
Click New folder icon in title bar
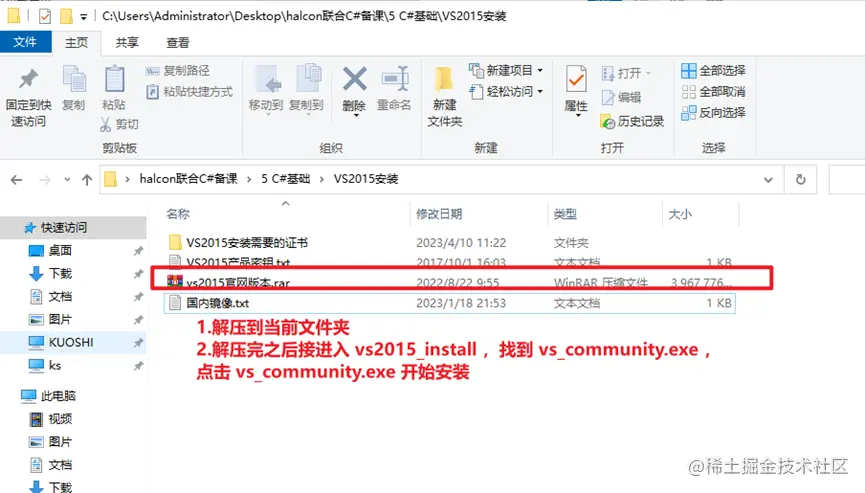pos(66,17)
